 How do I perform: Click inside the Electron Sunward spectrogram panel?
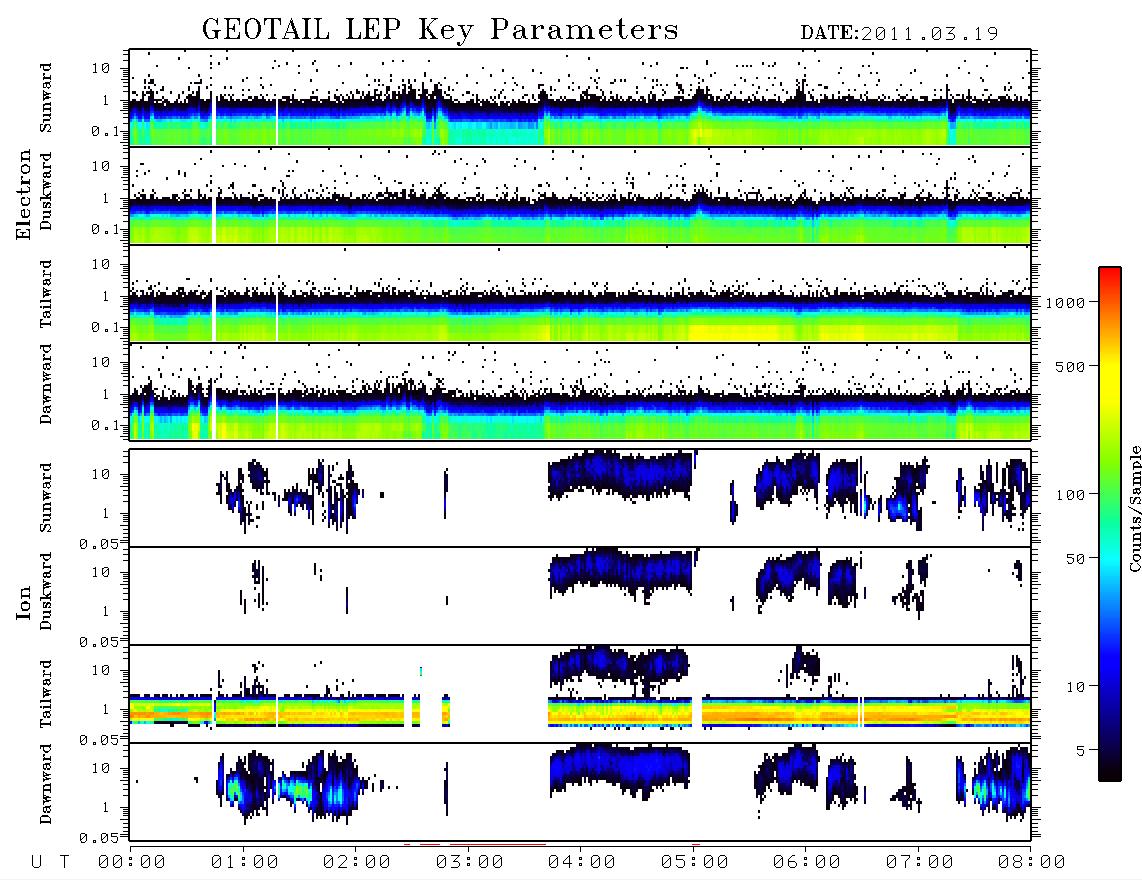click(580, 98)
